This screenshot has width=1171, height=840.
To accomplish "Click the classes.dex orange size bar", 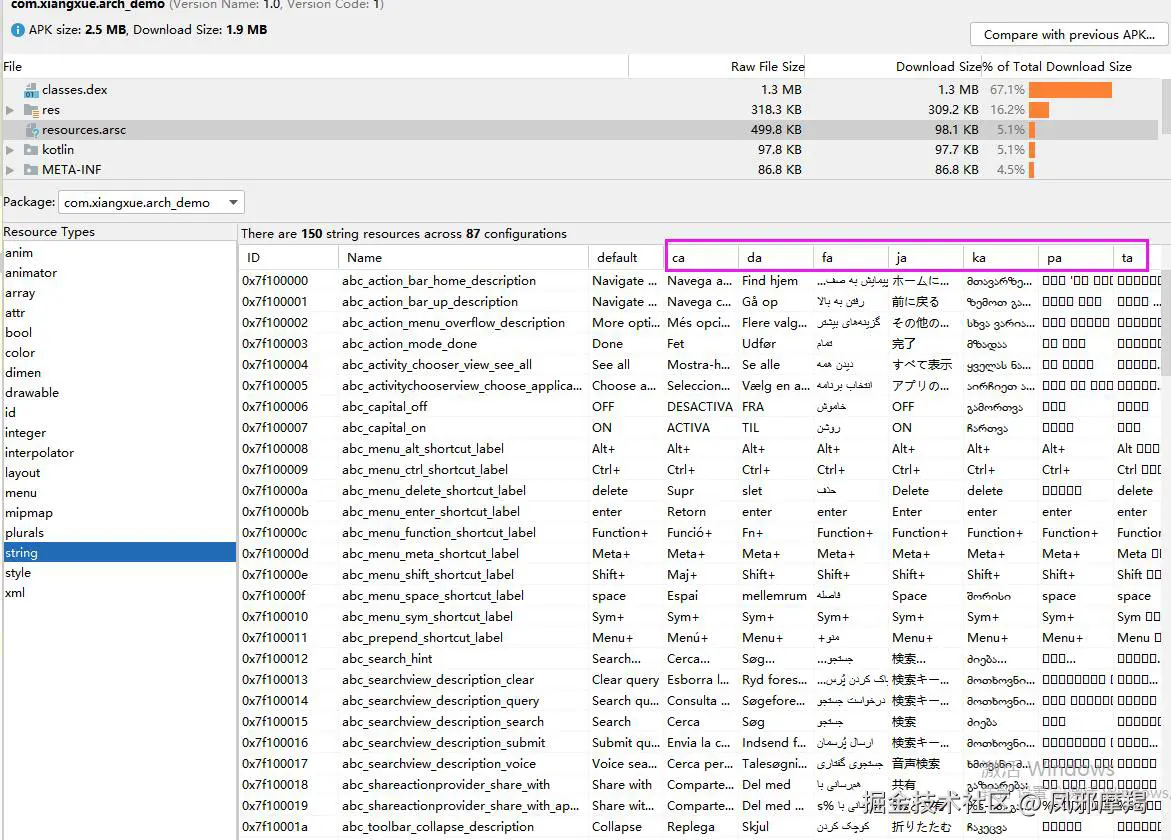I will coord(1070,90).
